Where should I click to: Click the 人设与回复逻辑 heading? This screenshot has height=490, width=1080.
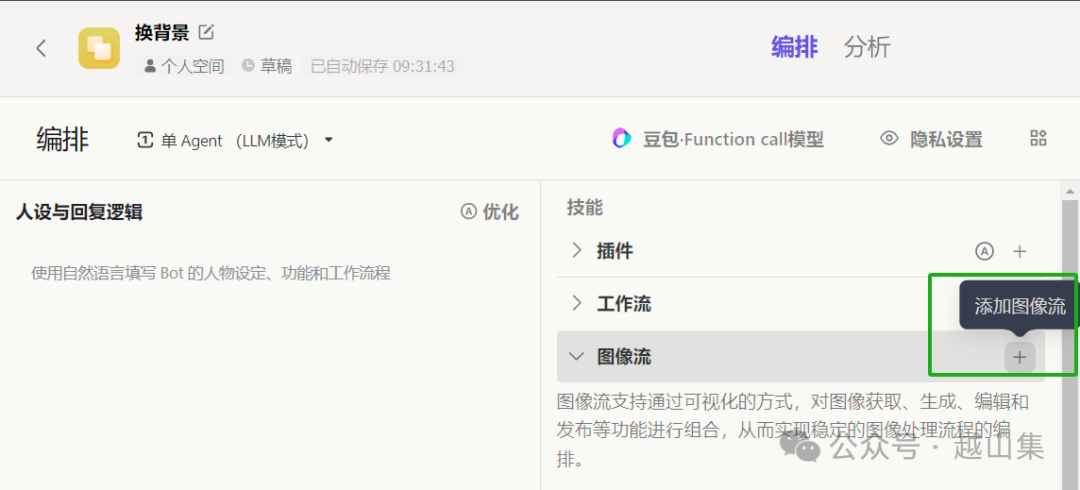[x=79, y=212]
